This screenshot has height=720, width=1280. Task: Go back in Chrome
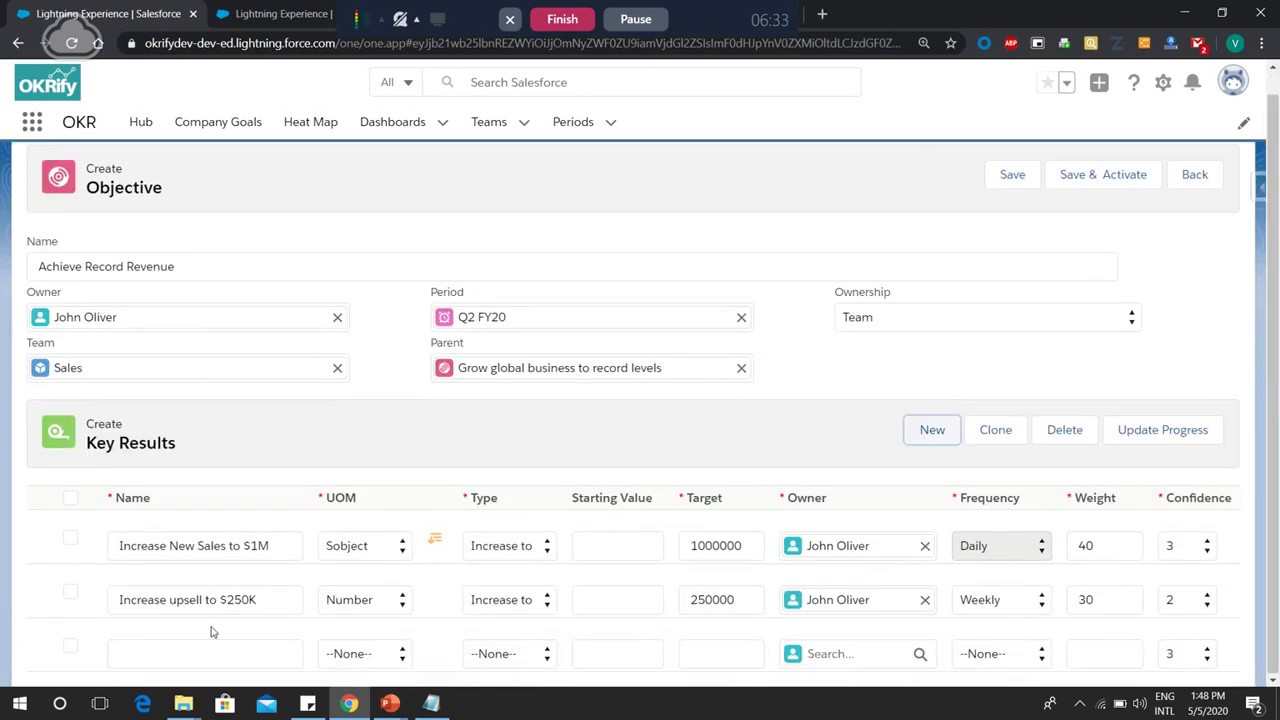point(18,43)
